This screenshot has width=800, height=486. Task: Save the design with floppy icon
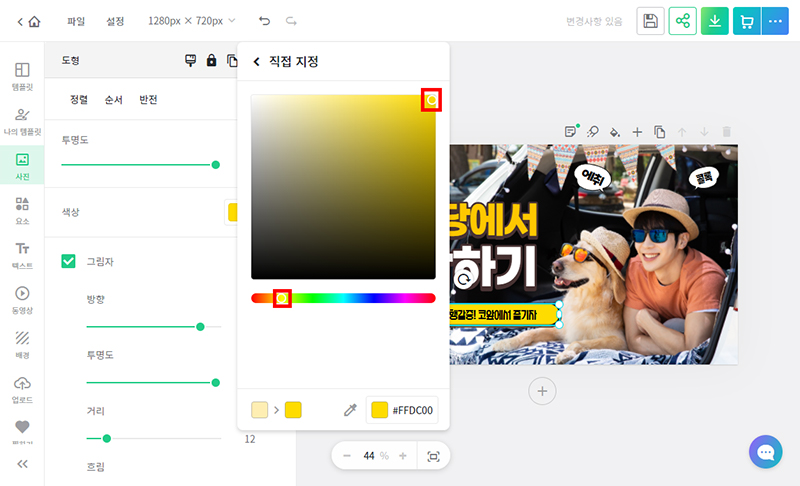[650, 21]
